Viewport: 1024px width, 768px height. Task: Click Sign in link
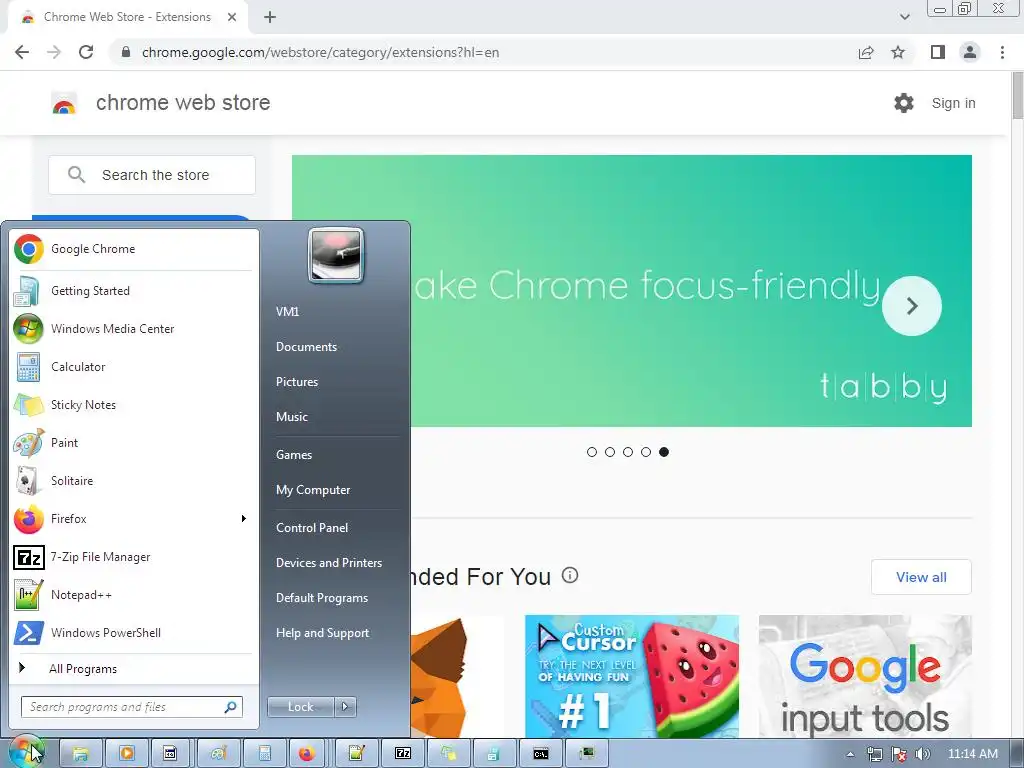pos(953,103)
